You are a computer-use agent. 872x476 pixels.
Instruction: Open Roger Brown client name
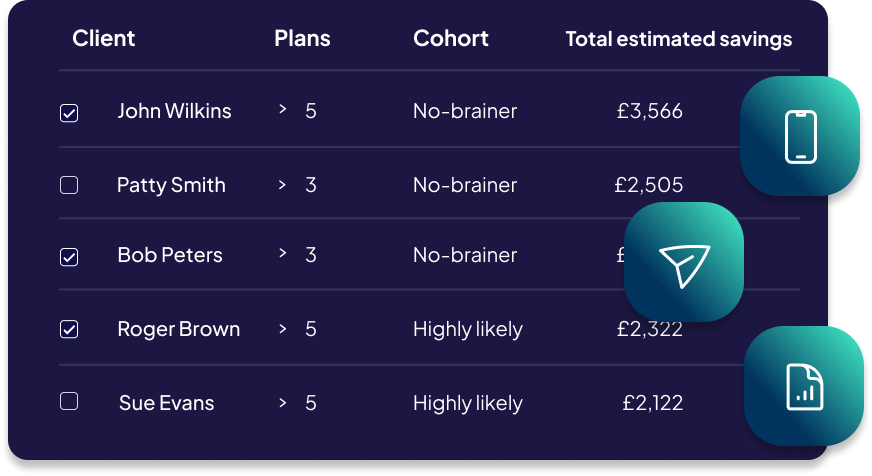(179, 329)
